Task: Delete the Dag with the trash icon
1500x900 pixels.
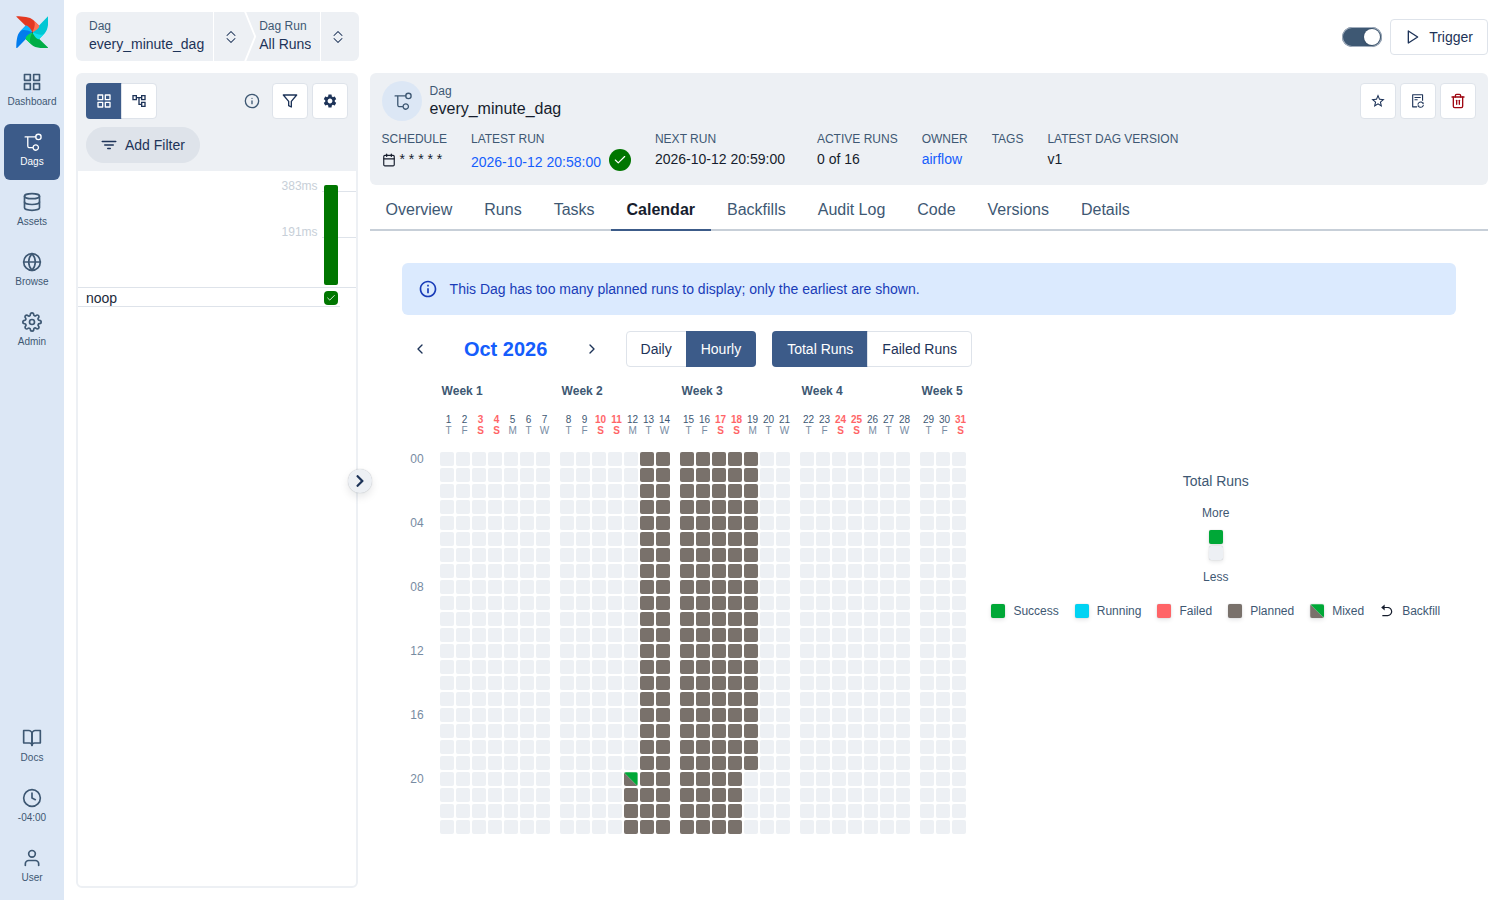Action: point(1458,101)
